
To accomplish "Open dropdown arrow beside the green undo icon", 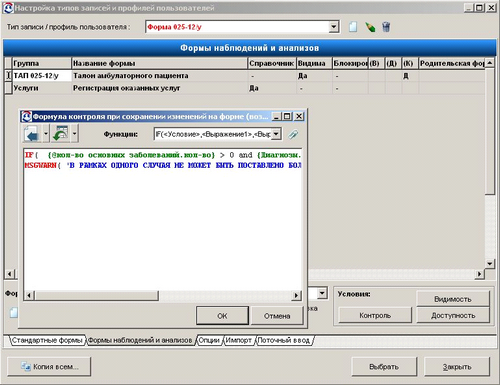I will [74, 134].
